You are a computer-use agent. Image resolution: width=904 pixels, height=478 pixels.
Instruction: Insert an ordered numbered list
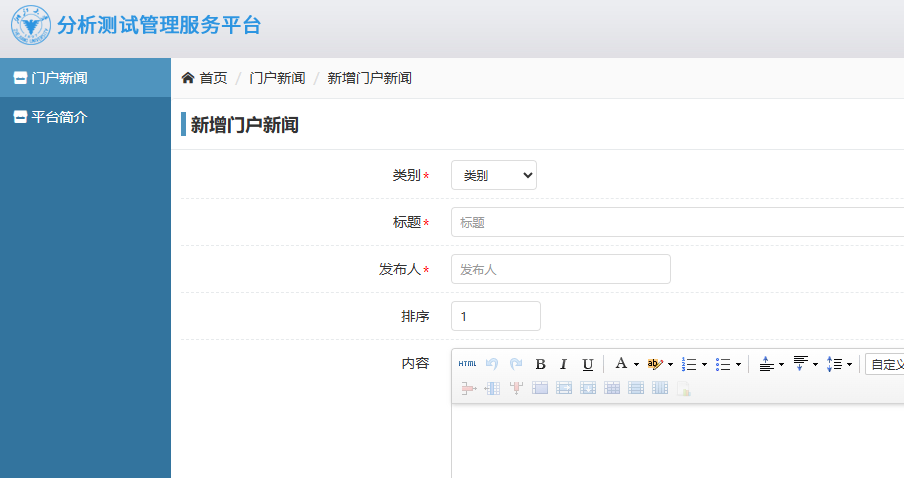click(688, 364)
